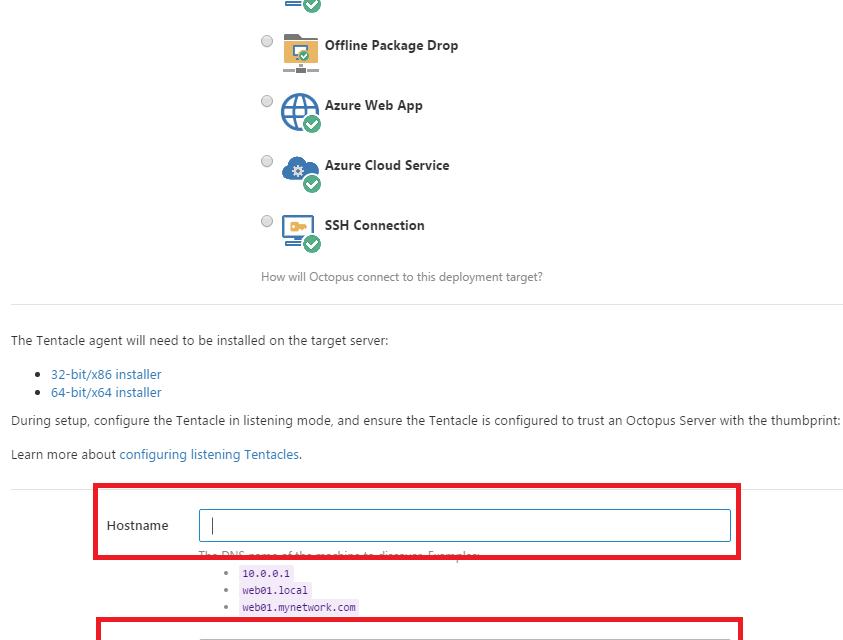Click the Hostname field label

tap(138, 526)
